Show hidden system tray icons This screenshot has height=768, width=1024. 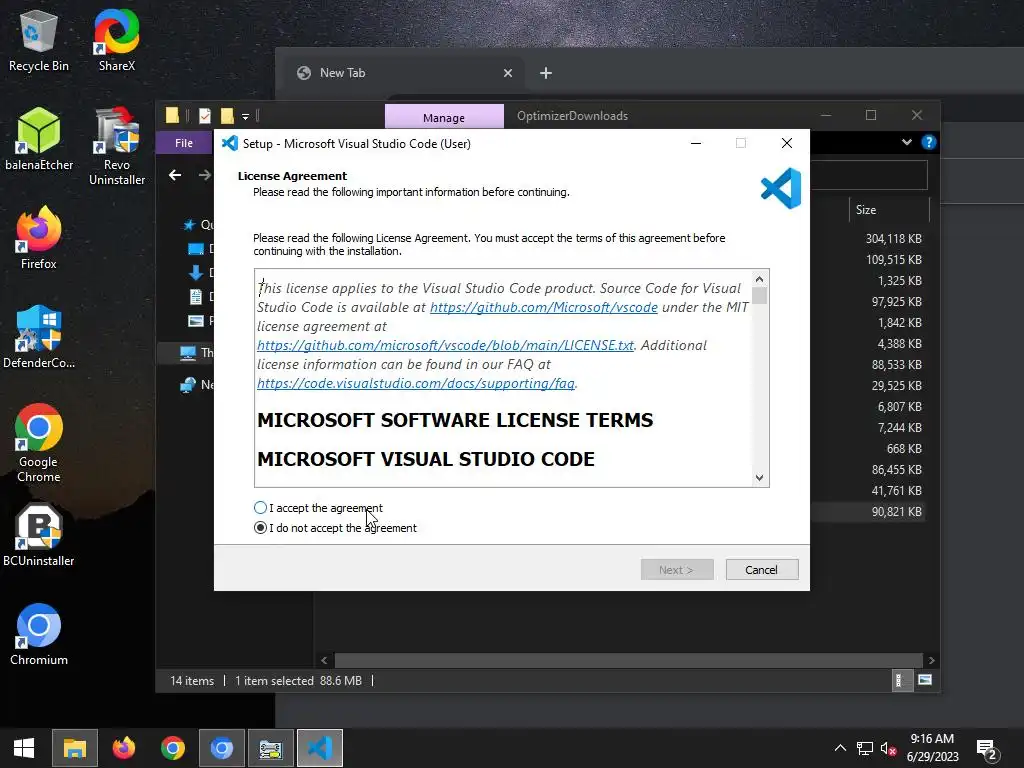[x=840, y=748]
